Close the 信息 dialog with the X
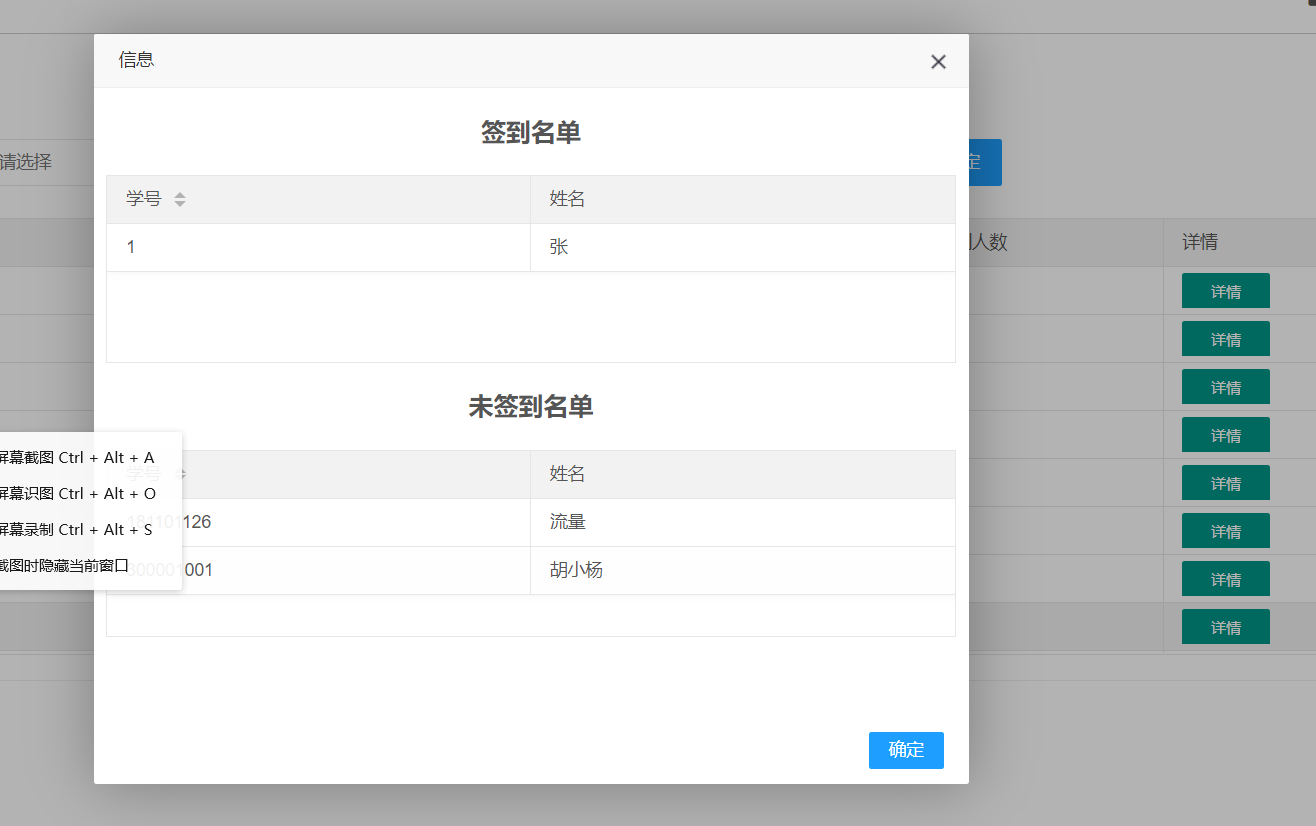Screen dimensions: 1316x826 938,61
